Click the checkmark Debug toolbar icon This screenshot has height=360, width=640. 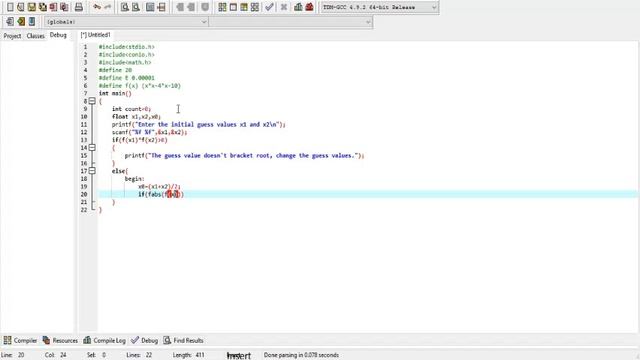269,7
